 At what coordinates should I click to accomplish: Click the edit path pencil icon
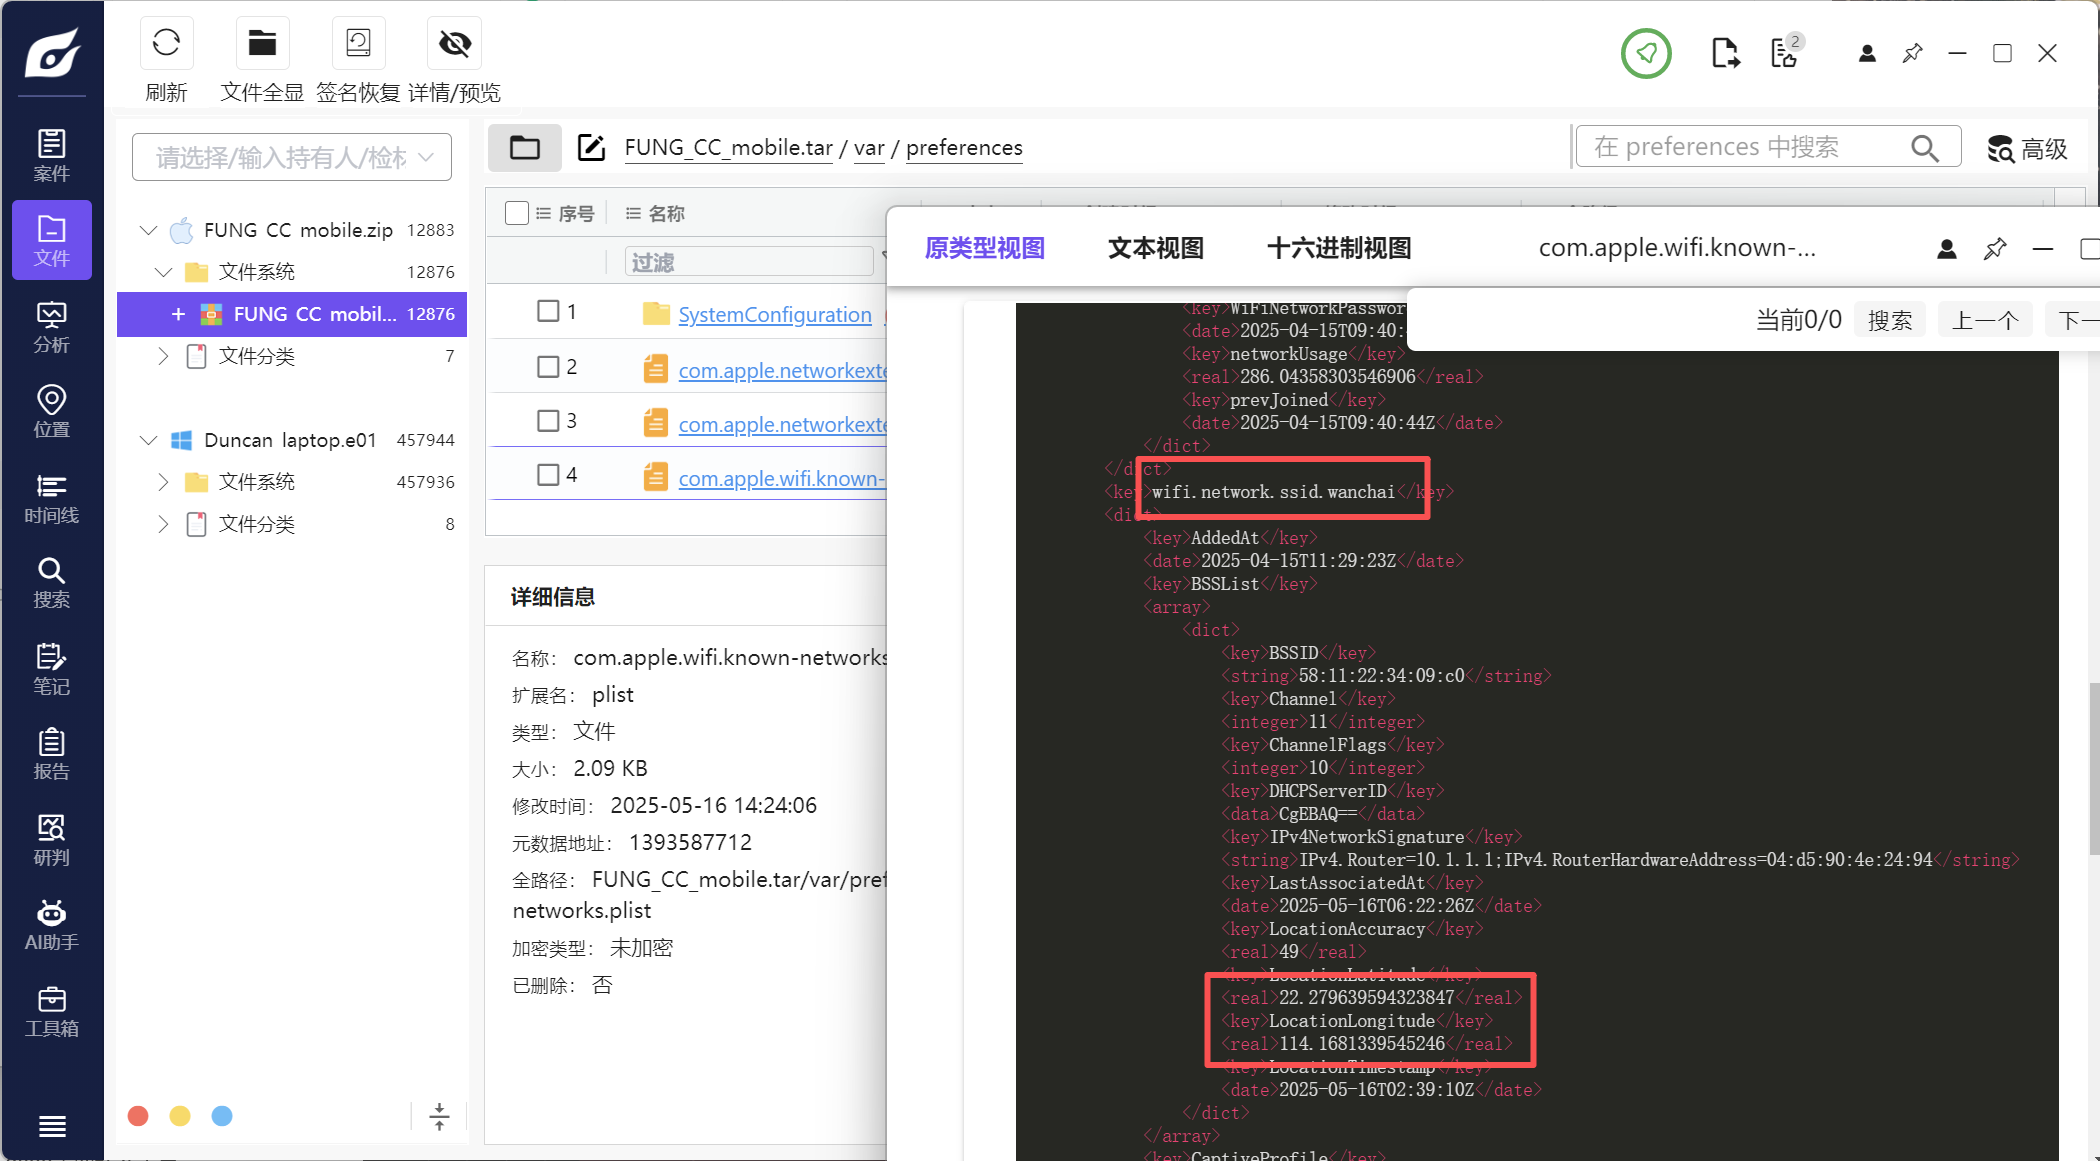[591, 148]
